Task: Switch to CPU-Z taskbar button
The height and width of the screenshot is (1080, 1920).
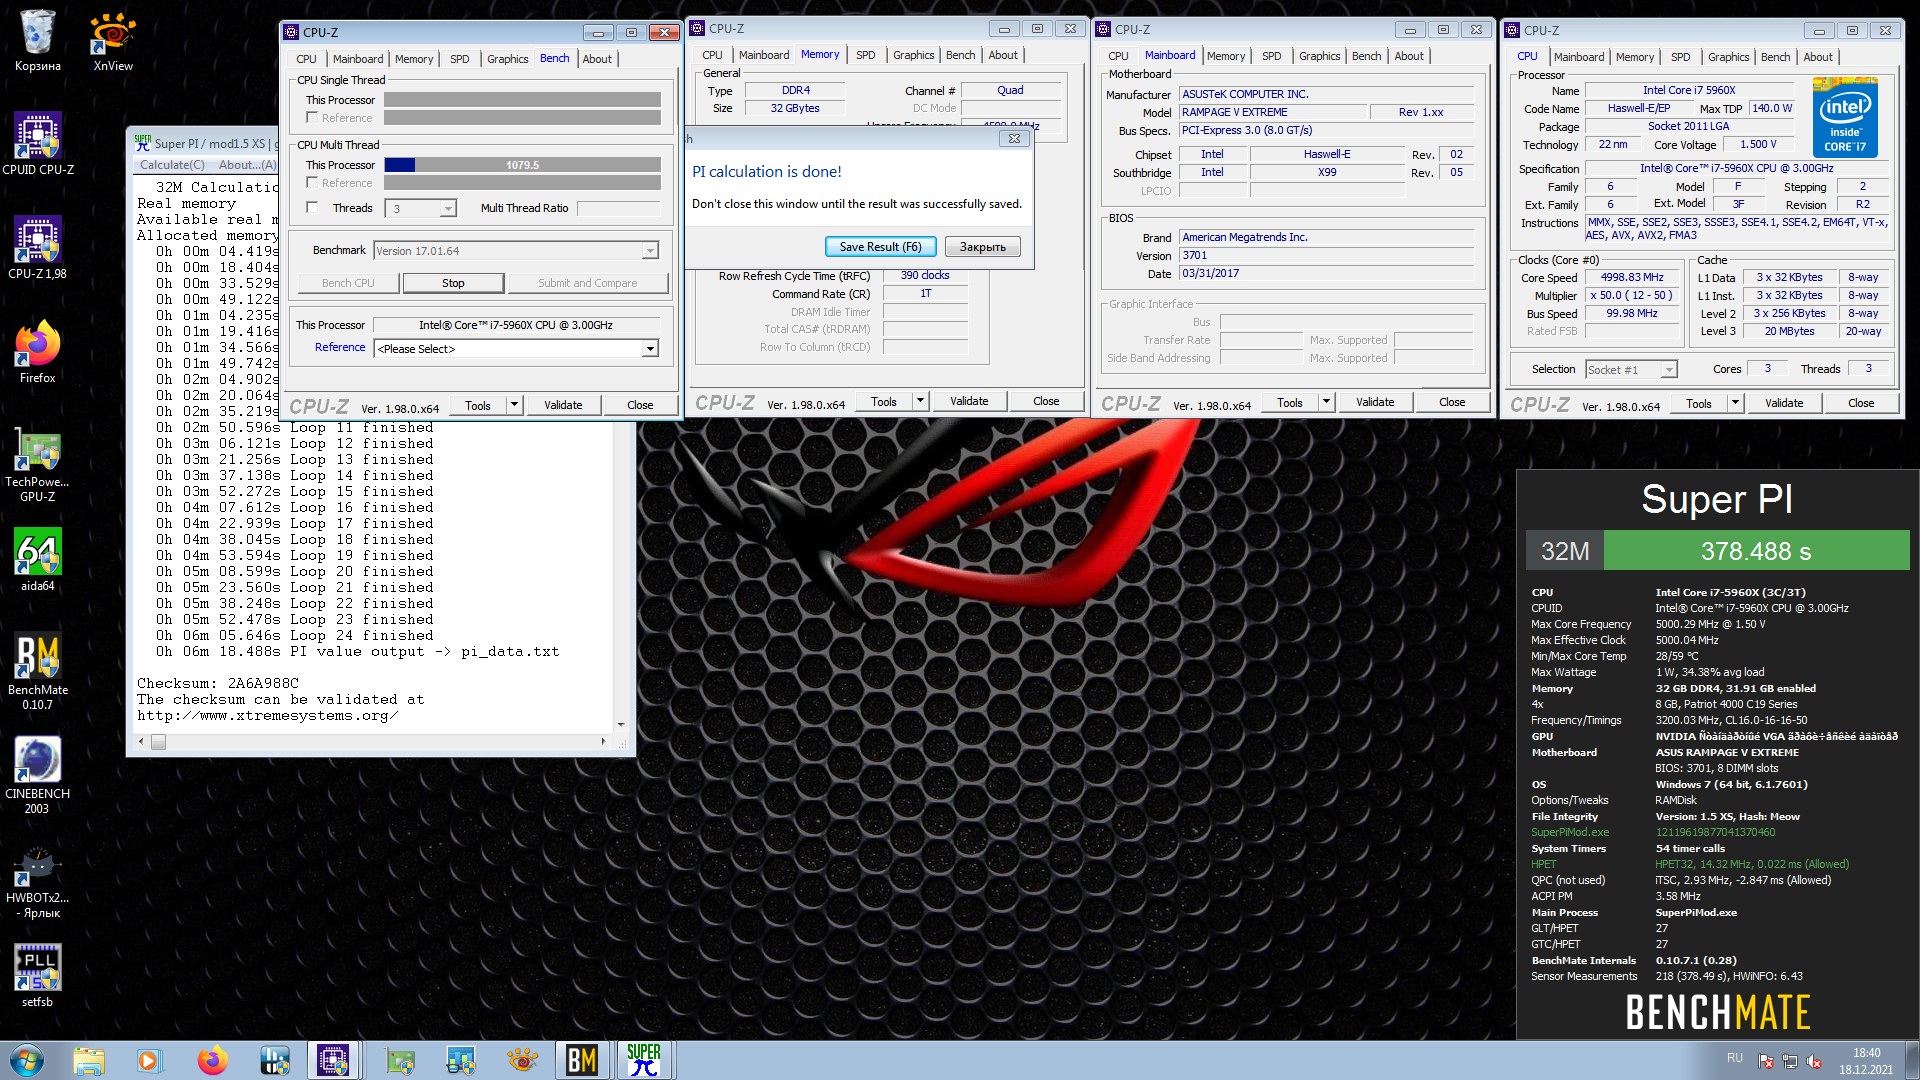Action: click(332, 1060)
